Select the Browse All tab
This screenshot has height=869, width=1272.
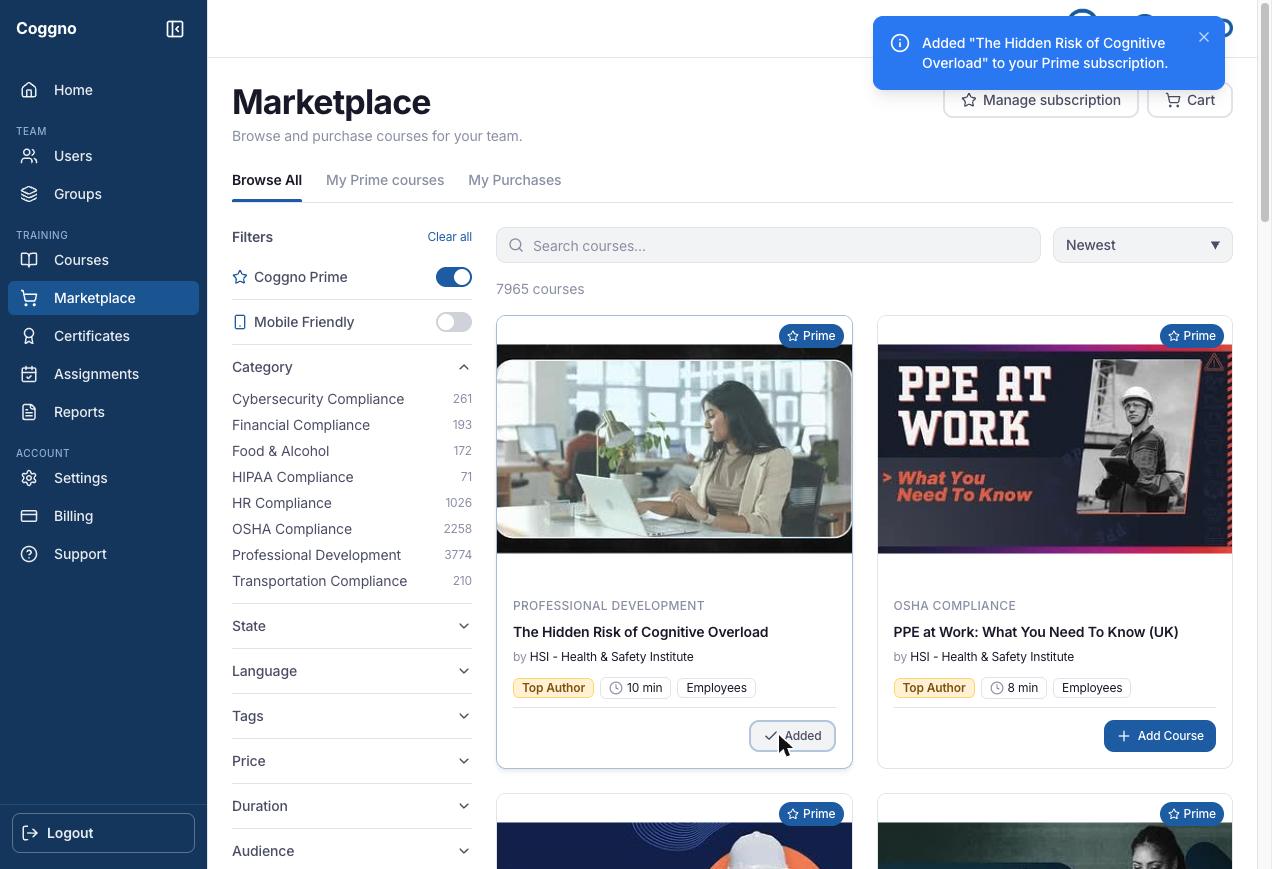tap(267, 180)
